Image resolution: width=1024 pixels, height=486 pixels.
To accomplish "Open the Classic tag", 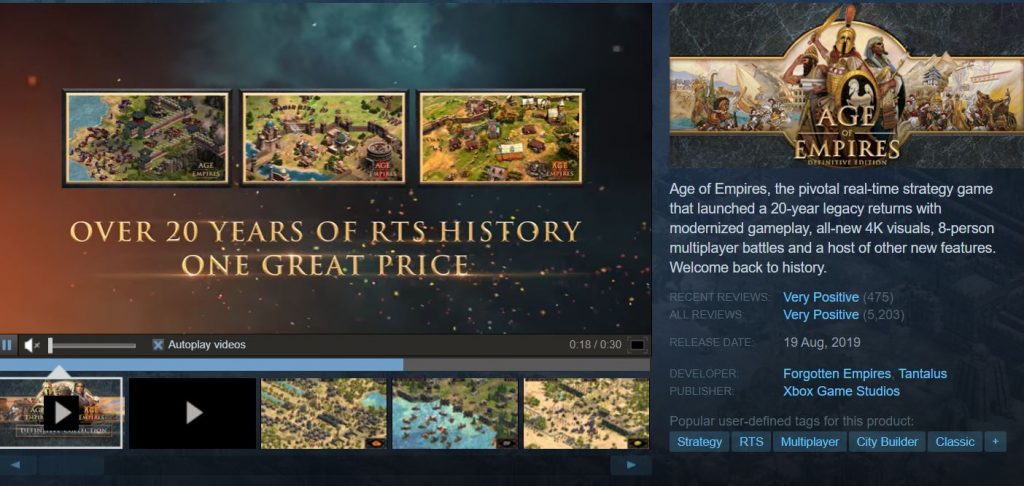I will [955, 442].
